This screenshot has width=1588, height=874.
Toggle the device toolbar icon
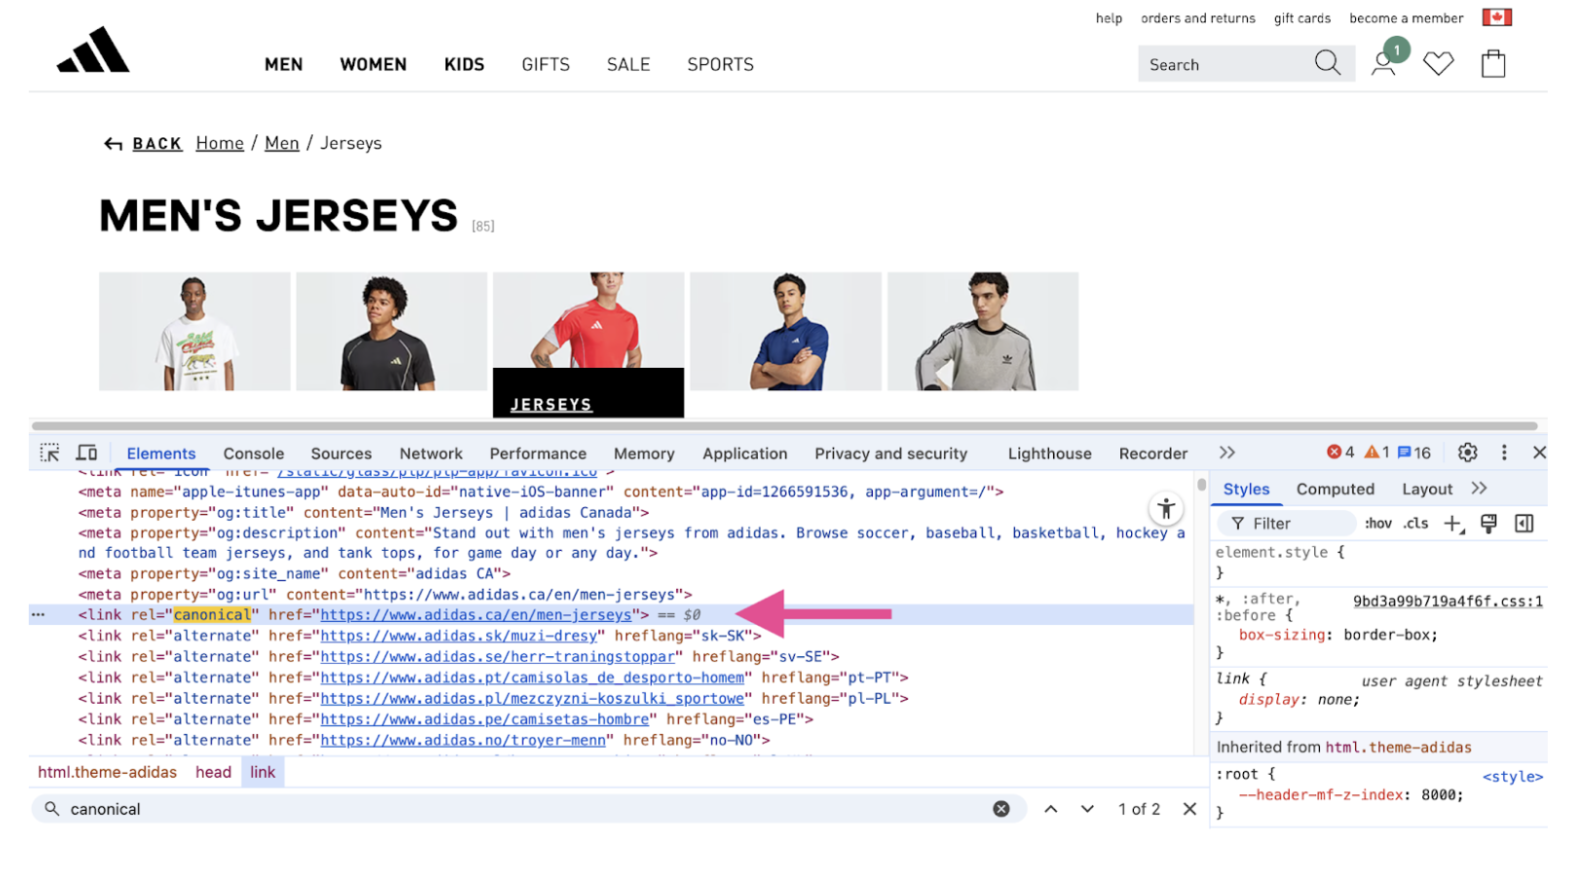pos(87,453)
